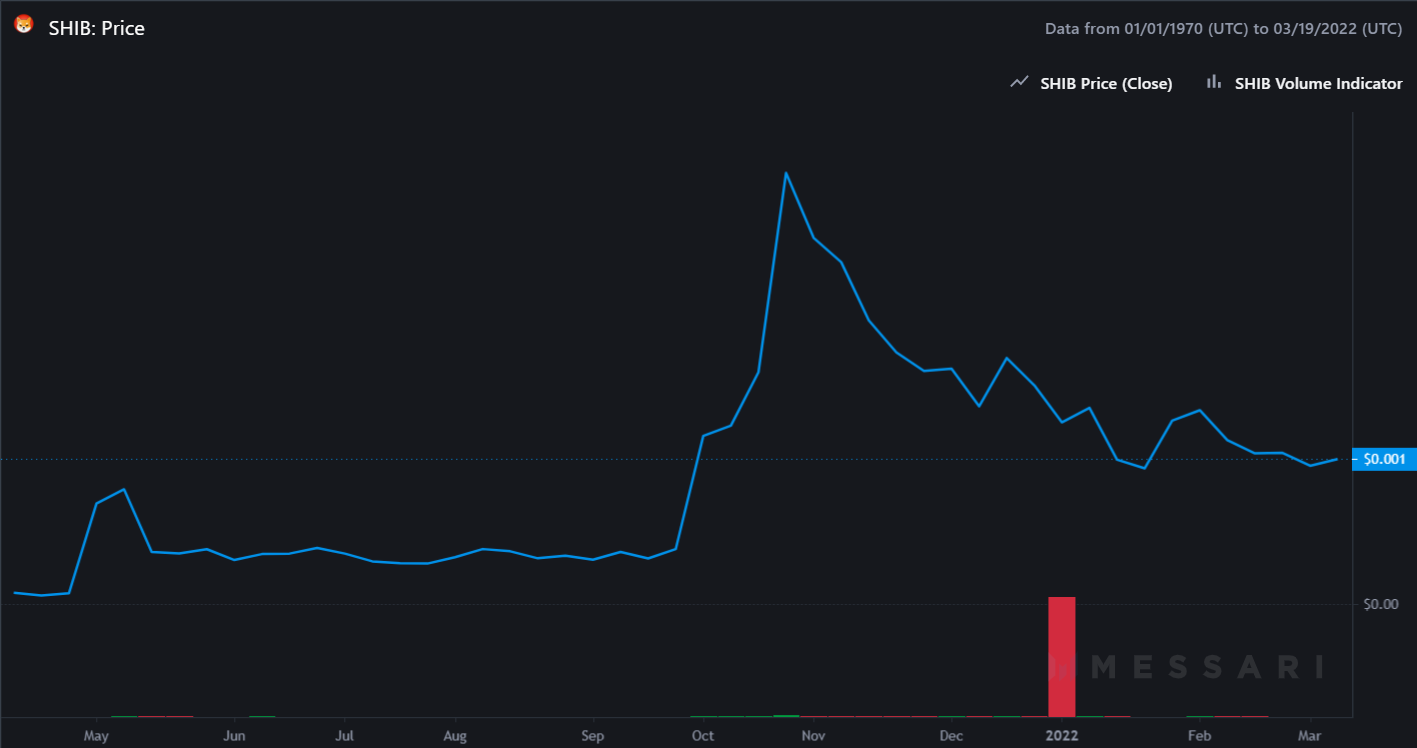Select the May axis label
The width and height of the screenshot is (1417, 748).
96,735
